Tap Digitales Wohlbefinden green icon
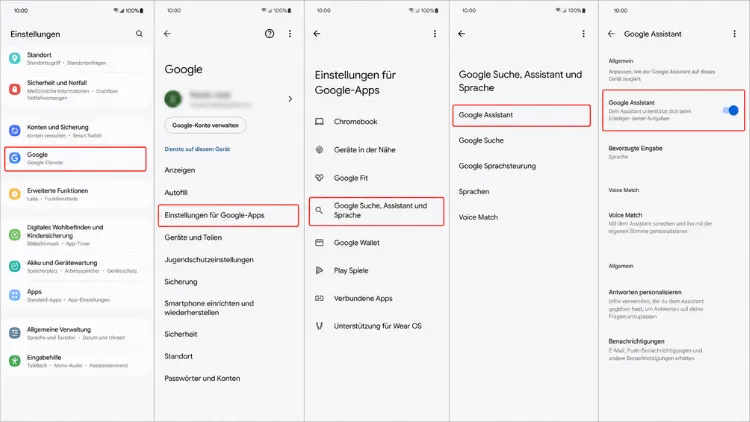750x422 pixels. click(15, 234)
